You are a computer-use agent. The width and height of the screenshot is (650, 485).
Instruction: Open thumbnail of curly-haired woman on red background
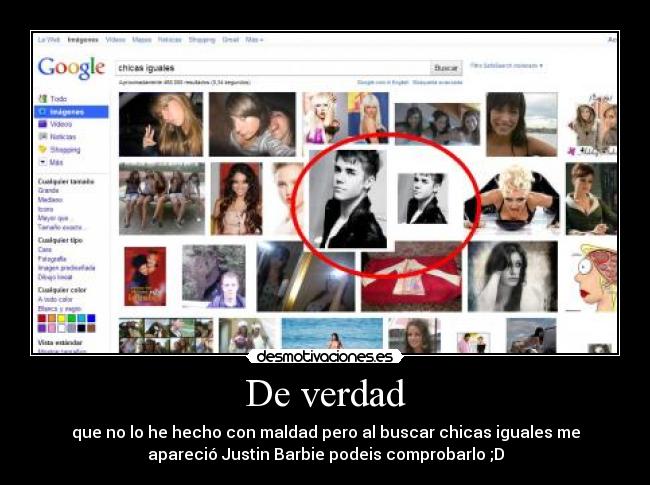click(237, 199)
